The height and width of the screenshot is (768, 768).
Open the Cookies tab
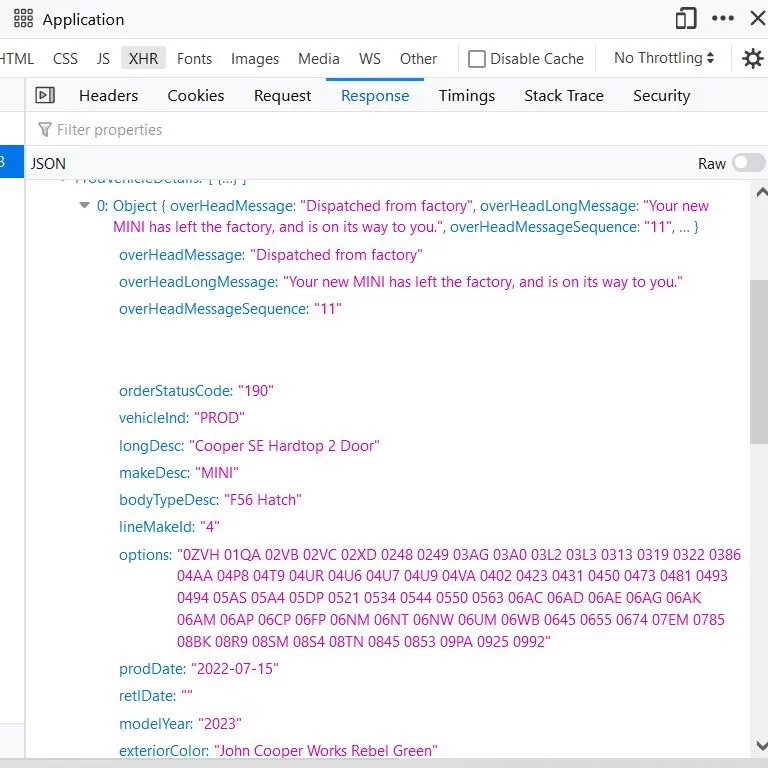coord(195,96)
